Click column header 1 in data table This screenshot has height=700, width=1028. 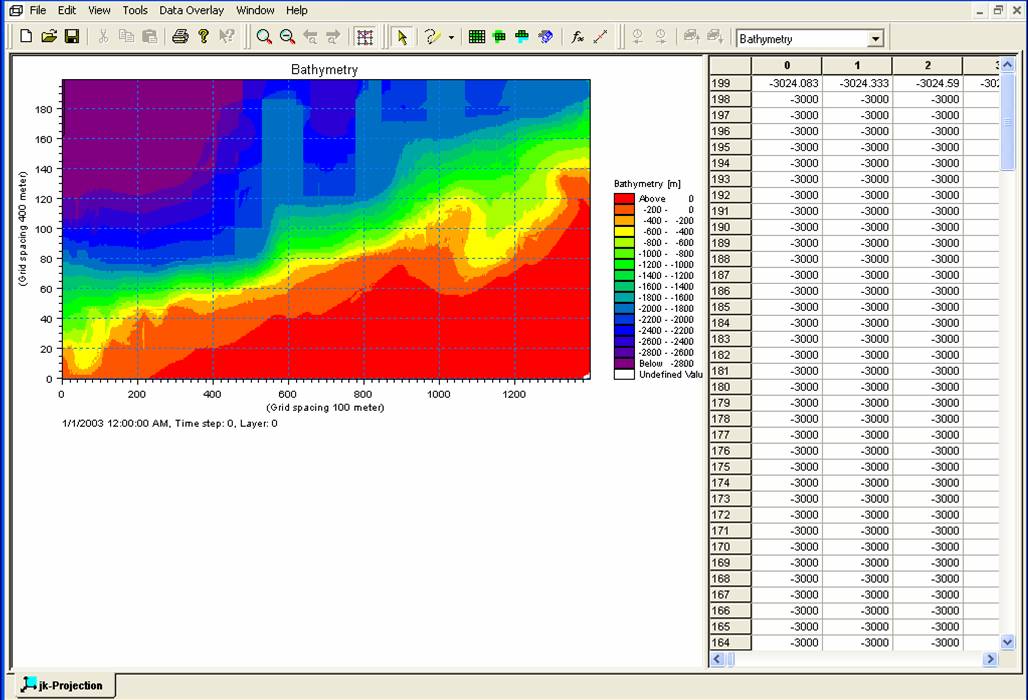[x=857, y=65]
